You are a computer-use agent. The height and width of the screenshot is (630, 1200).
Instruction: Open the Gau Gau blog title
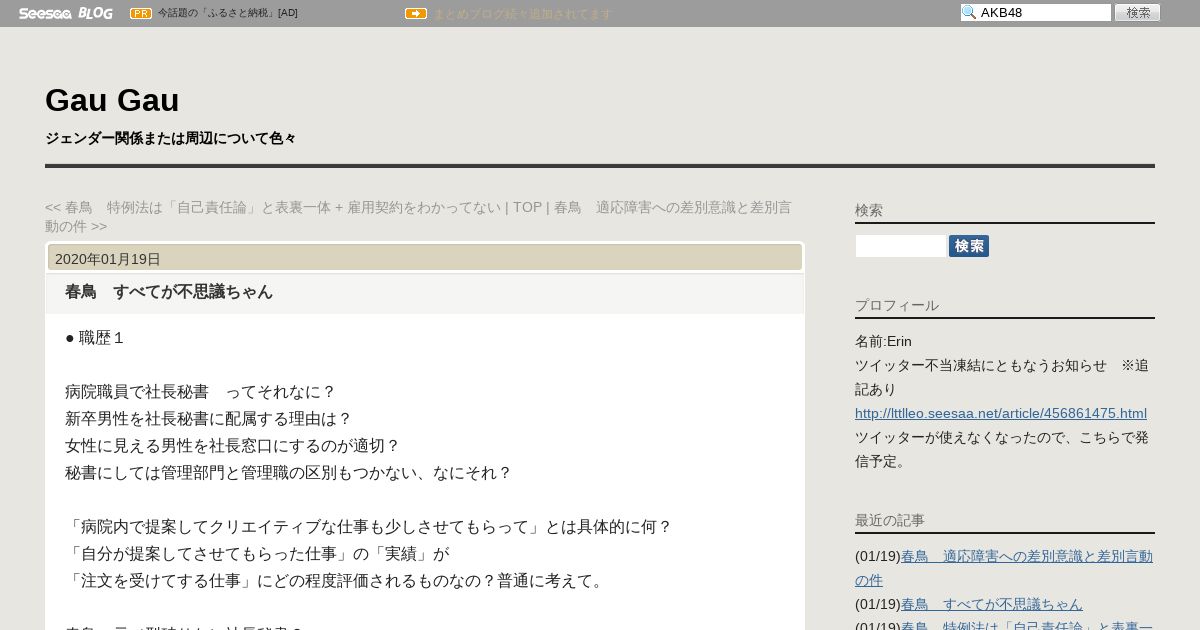click(112, 100)
